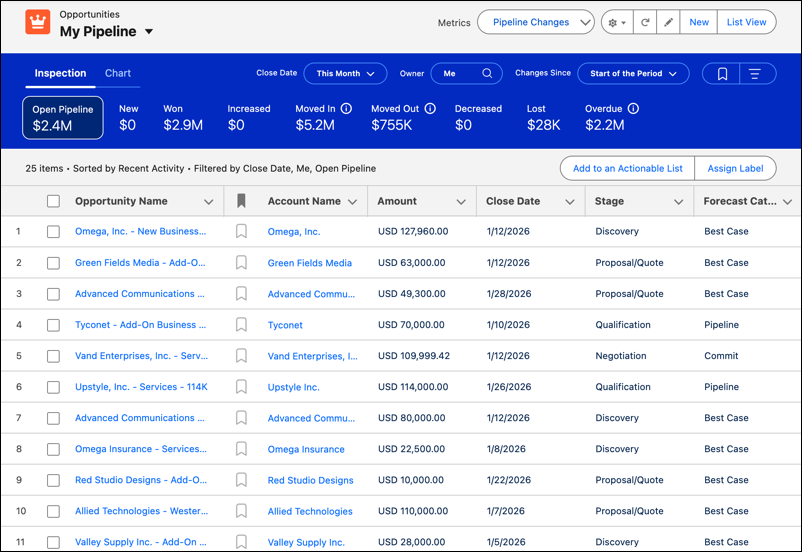The width and height of the screenshot is (802, 552).
Task: Click the Moved In info icon
Action: [x=346, y=108]
